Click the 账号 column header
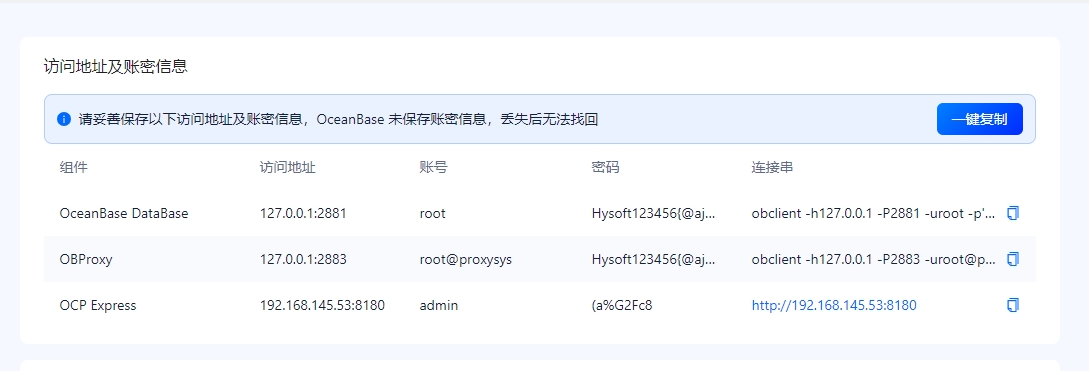Image resolution: width=1089 pixels, height=371 pixels. tap(433, 167)
